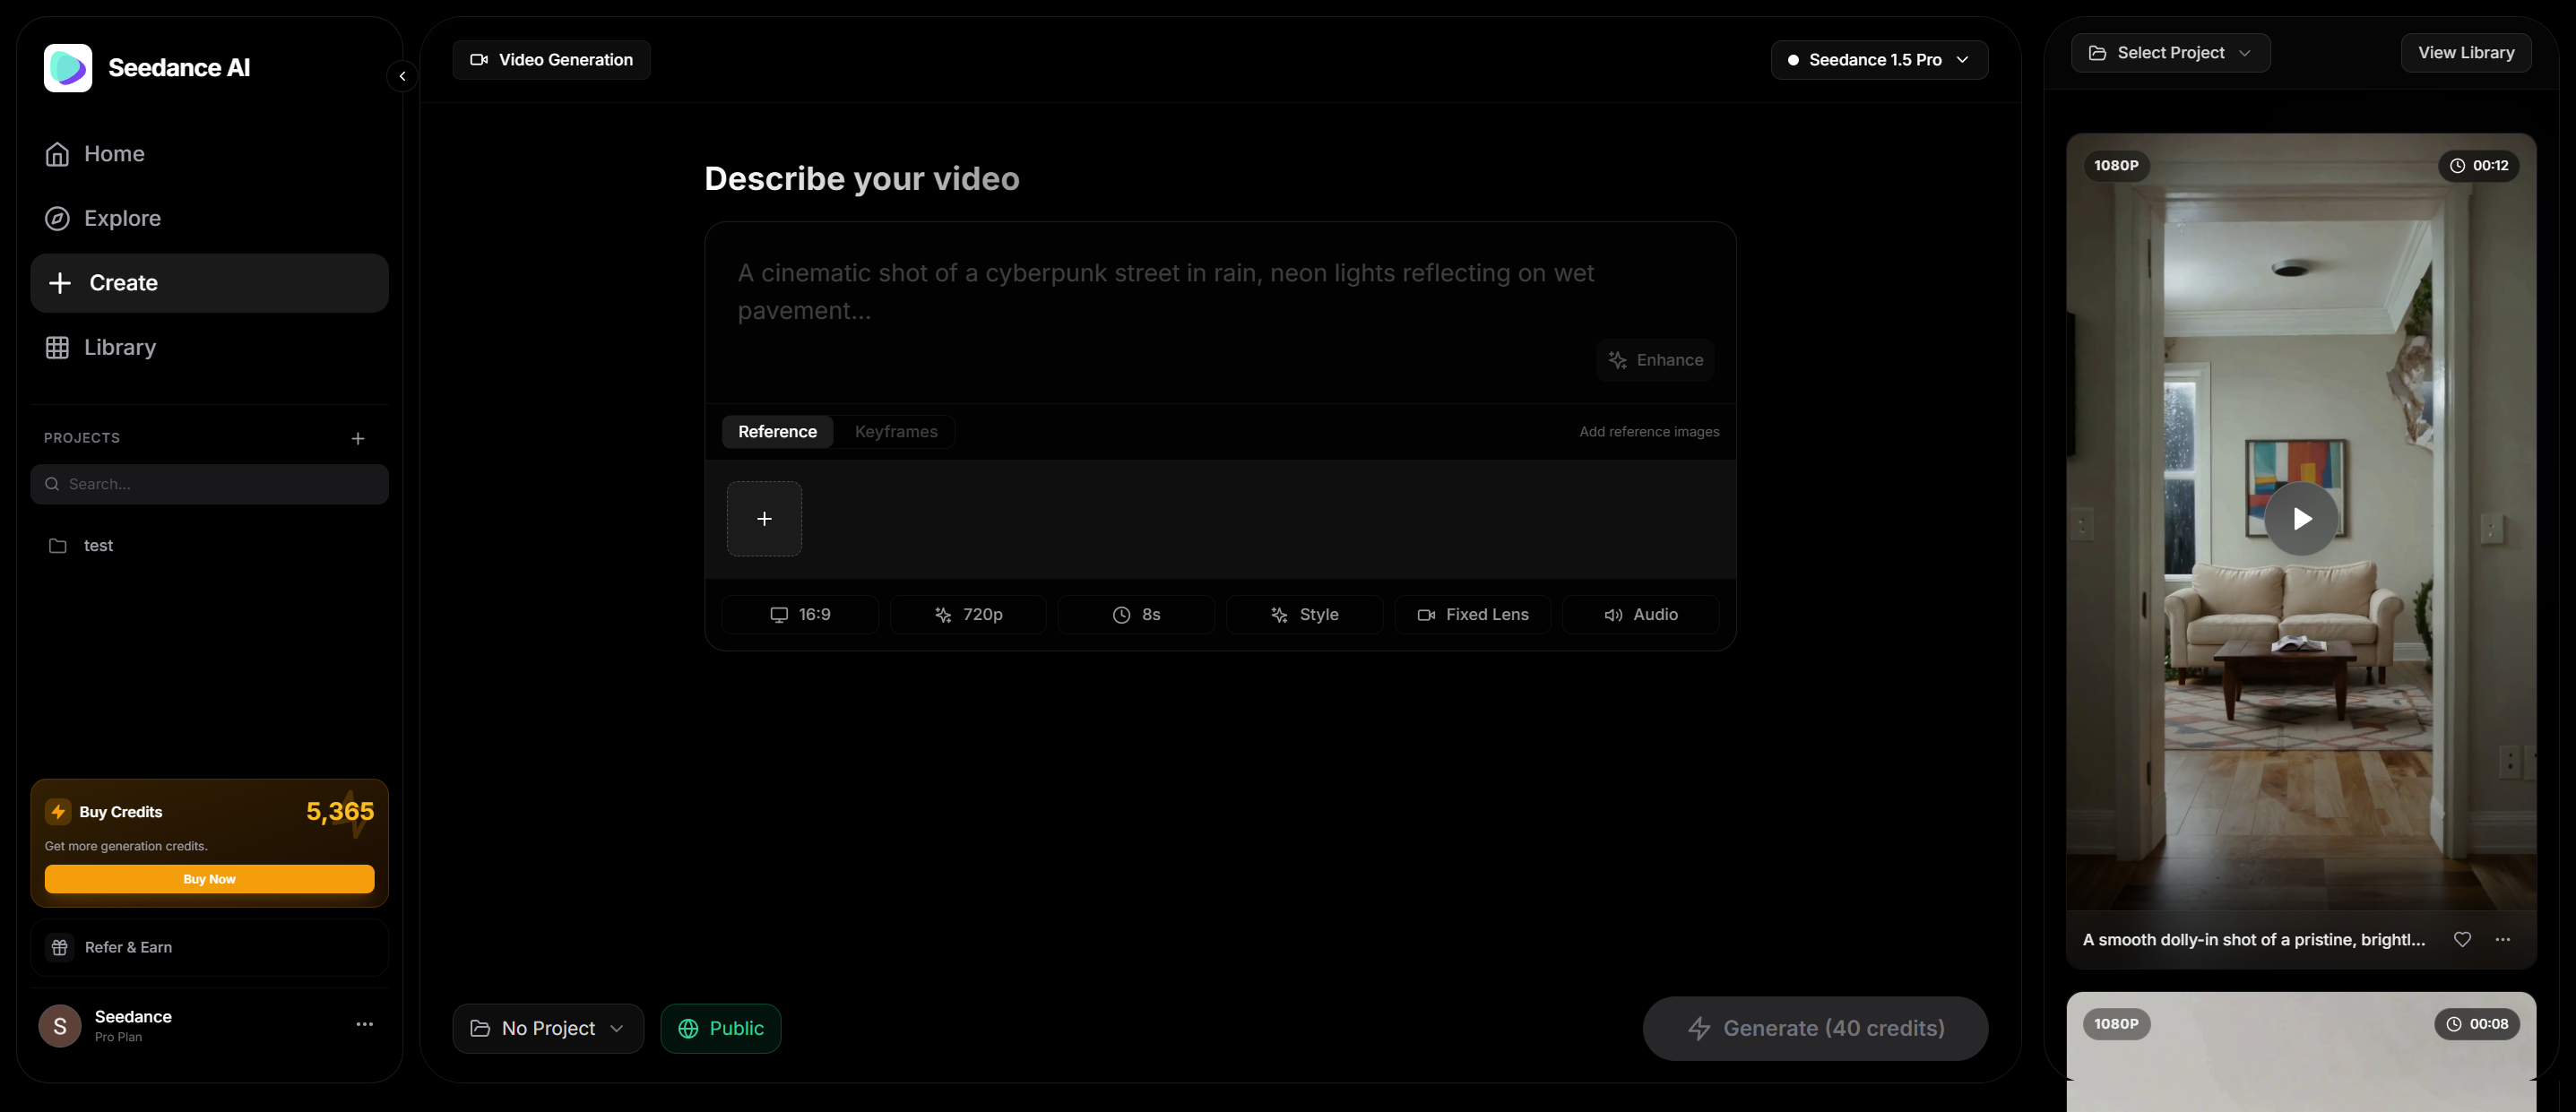The height and width of the screenshot is (1112, 2576).
Task: Open Seedance account options ellipsis
Action: click(364, 1024)
